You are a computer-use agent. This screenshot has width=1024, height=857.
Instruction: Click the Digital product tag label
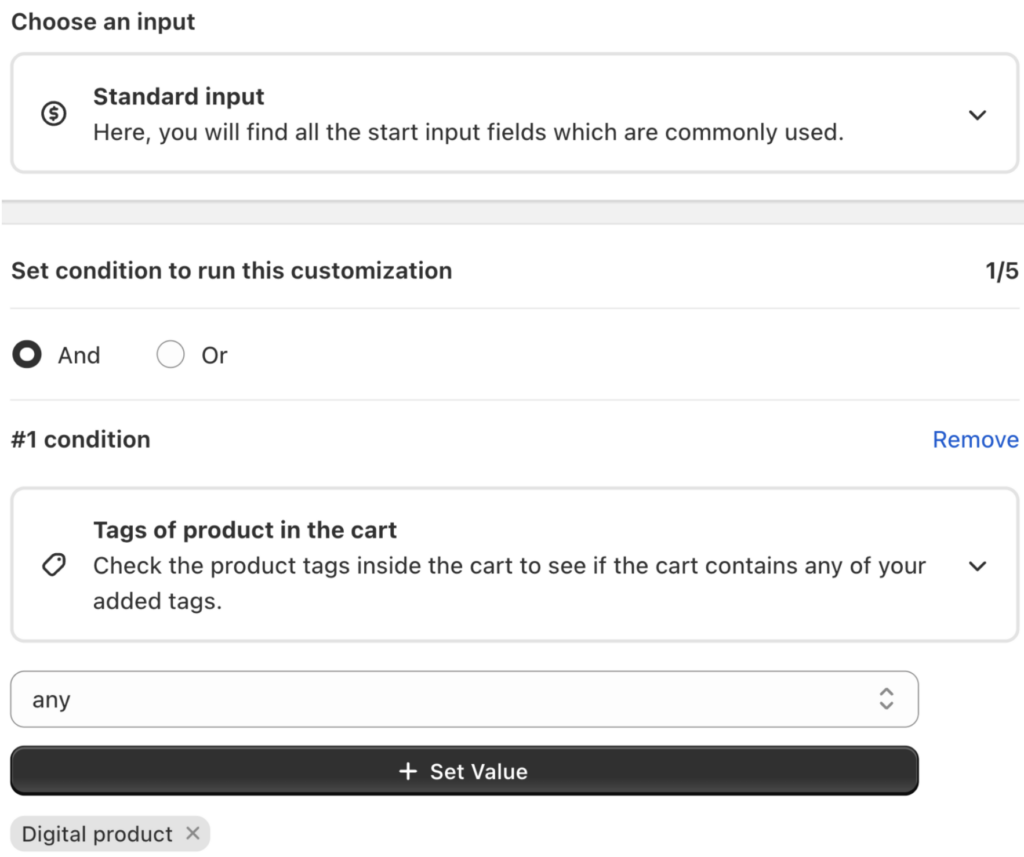coord(97,834)
